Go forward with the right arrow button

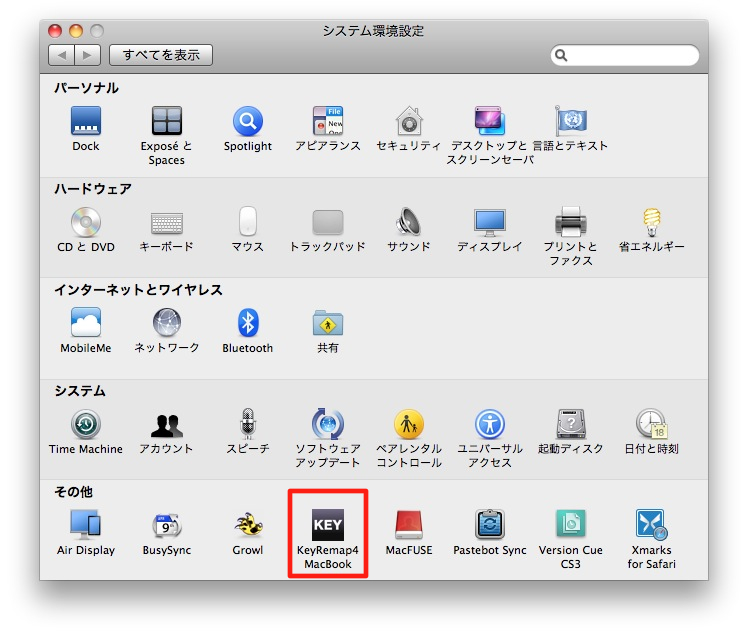[x=87, y=55]
